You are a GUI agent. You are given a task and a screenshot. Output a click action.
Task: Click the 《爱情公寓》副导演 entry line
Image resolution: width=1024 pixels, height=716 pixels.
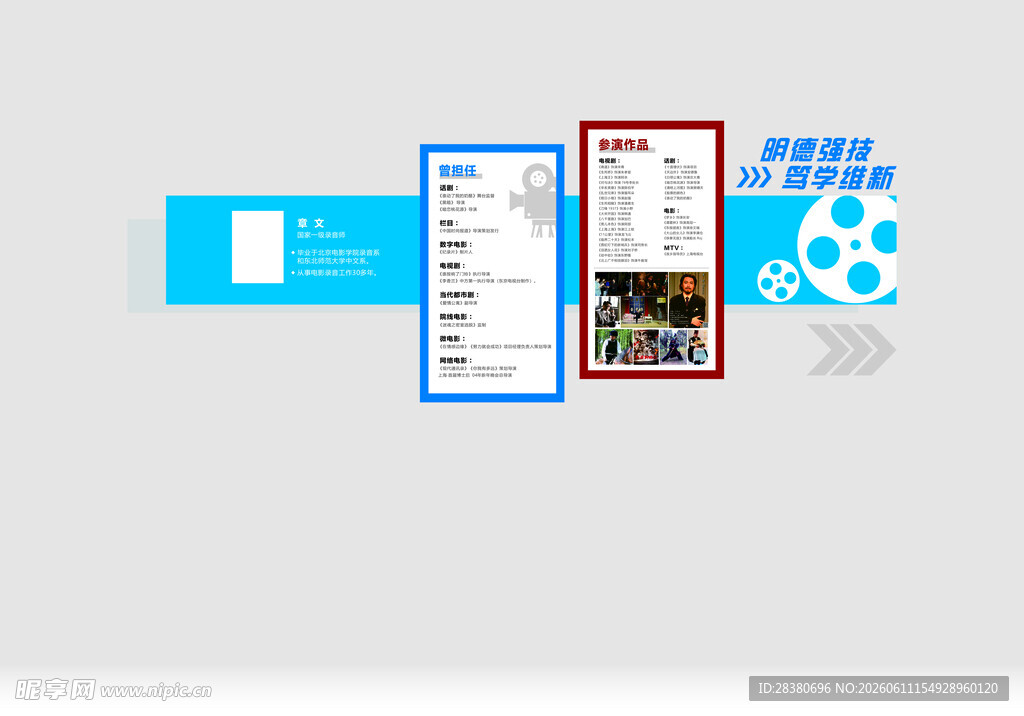458,303
